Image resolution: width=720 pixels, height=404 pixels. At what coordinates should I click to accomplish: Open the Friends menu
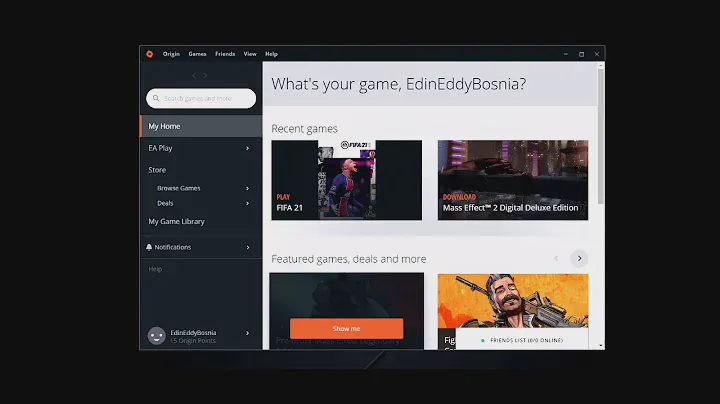[x=225, y=54]
